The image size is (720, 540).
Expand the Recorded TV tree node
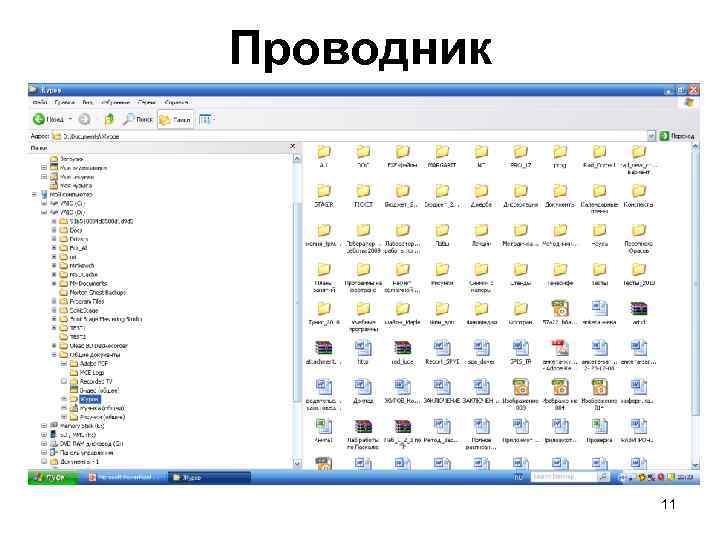click(64, 381)
